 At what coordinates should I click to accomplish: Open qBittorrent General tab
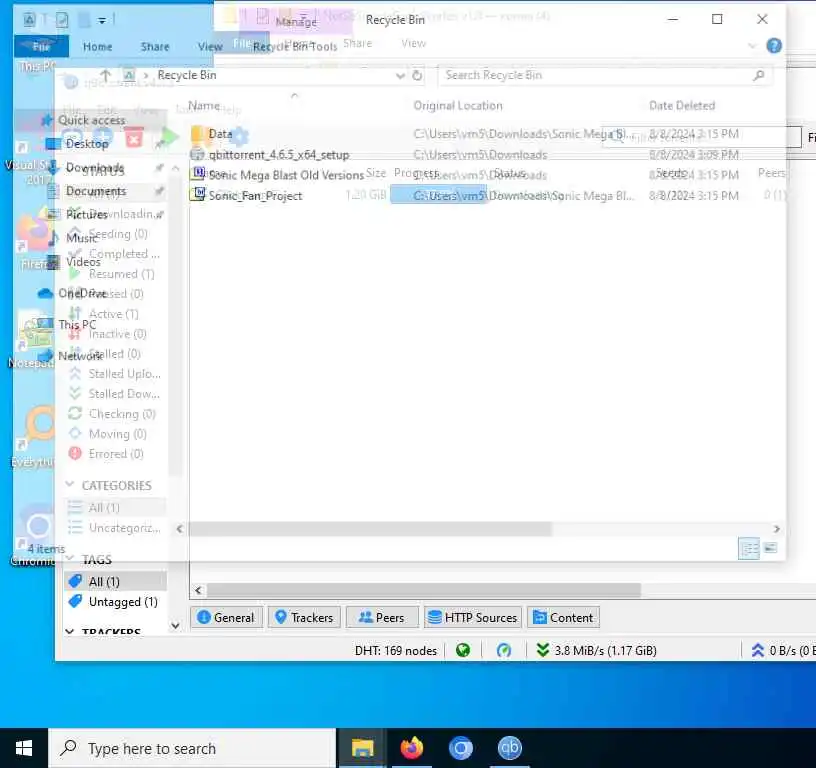click(x=226, y=618)
